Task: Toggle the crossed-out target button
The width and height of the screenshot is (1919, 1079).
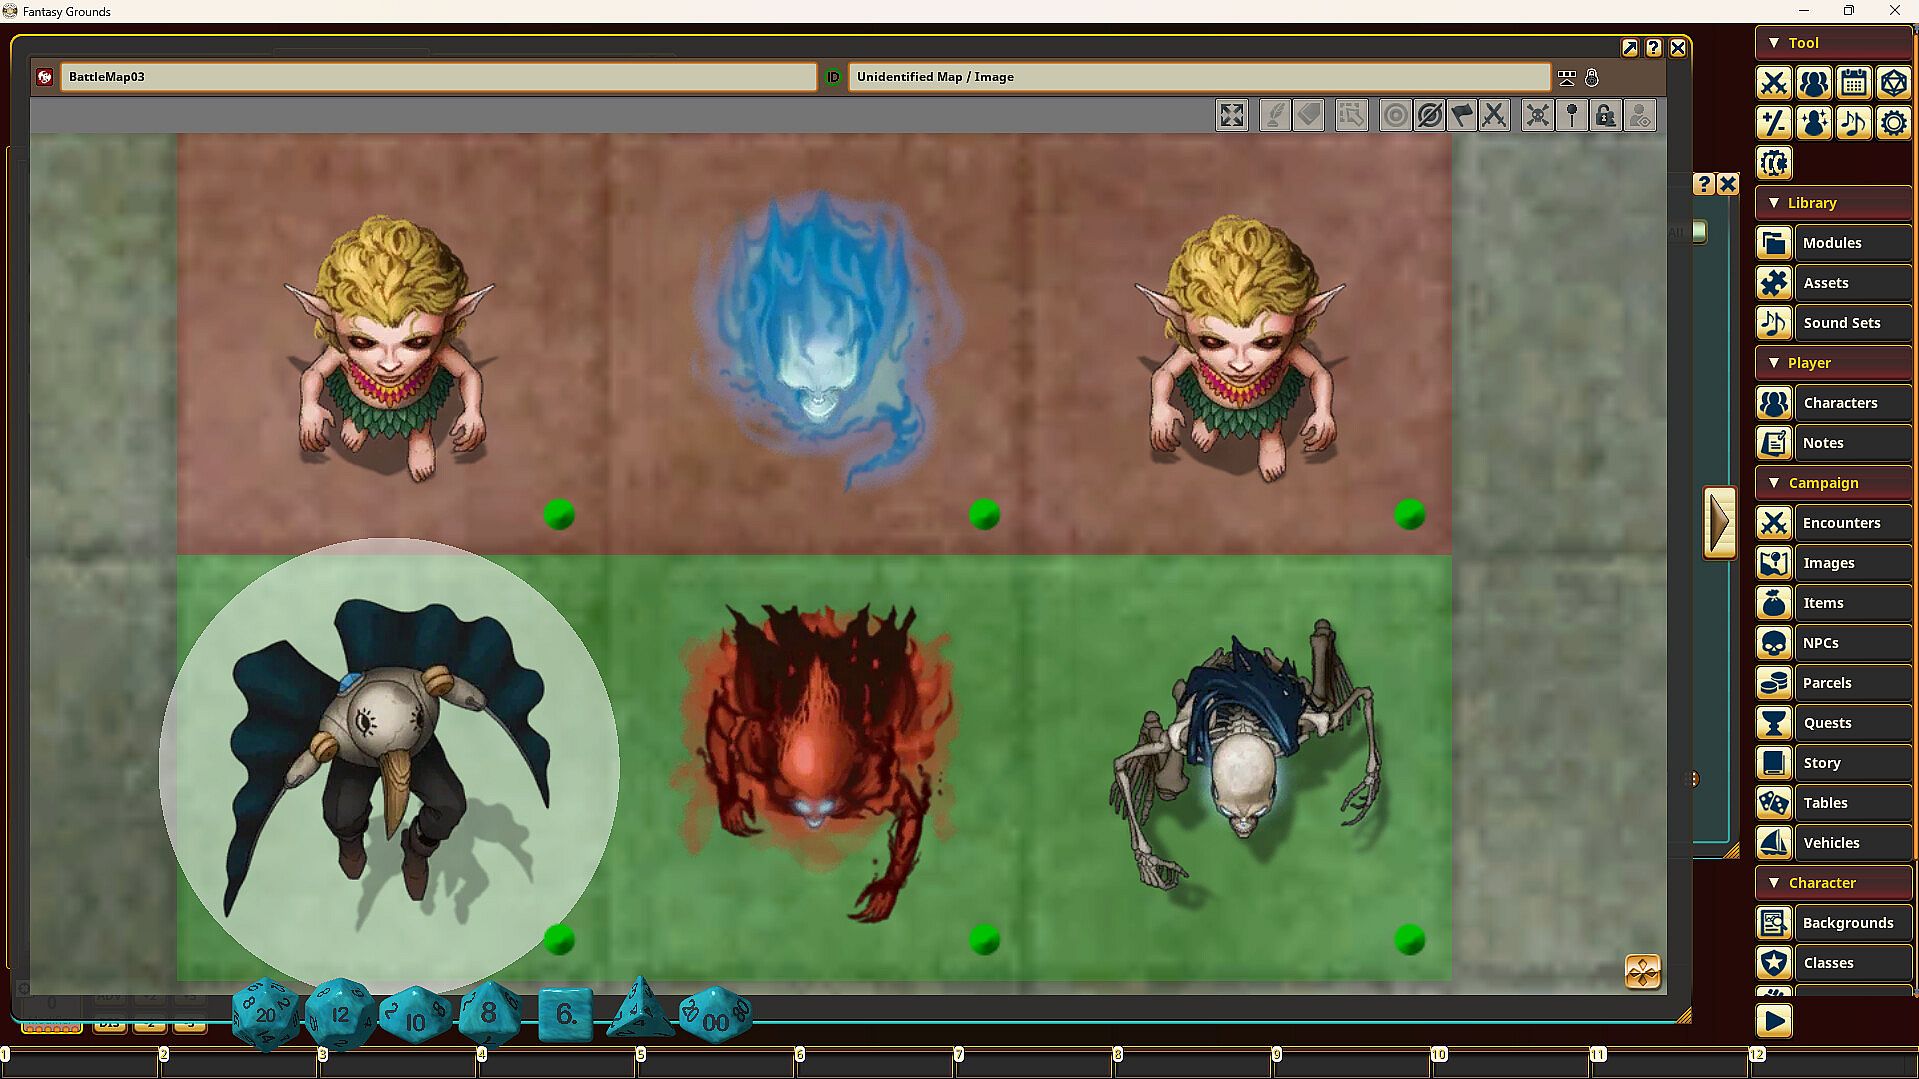Action: click(x=1430, y=116)
